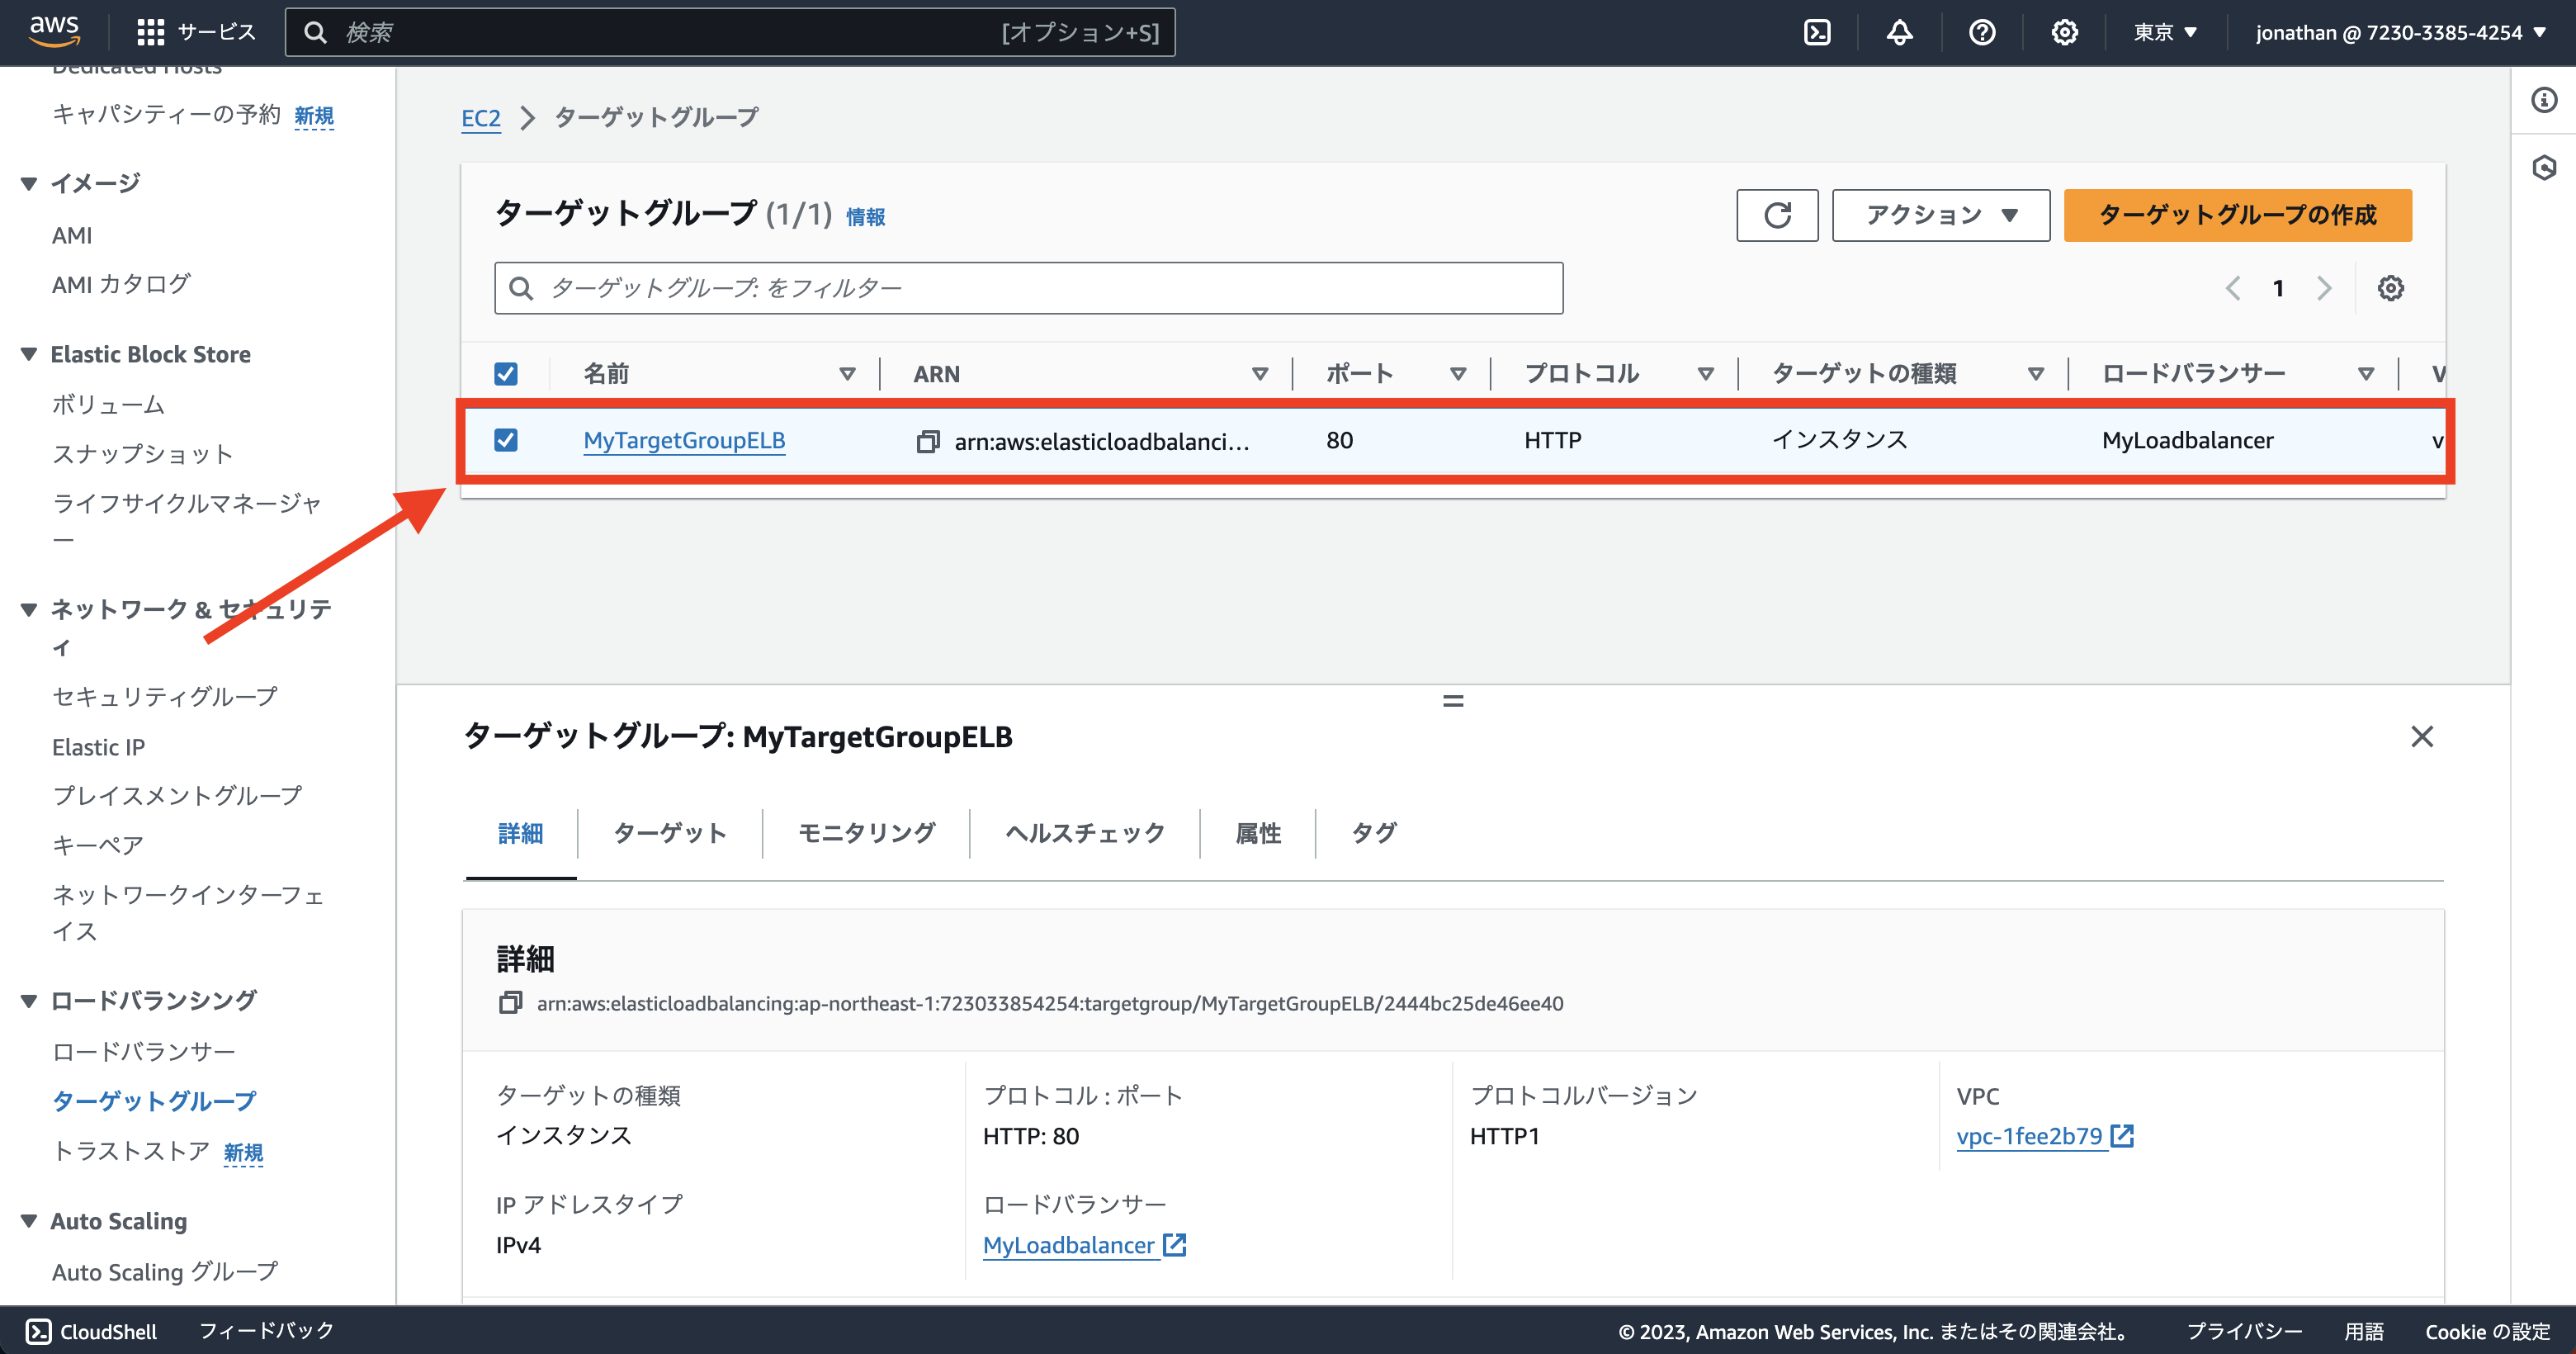Refresh the target group list

point(1777,215)
